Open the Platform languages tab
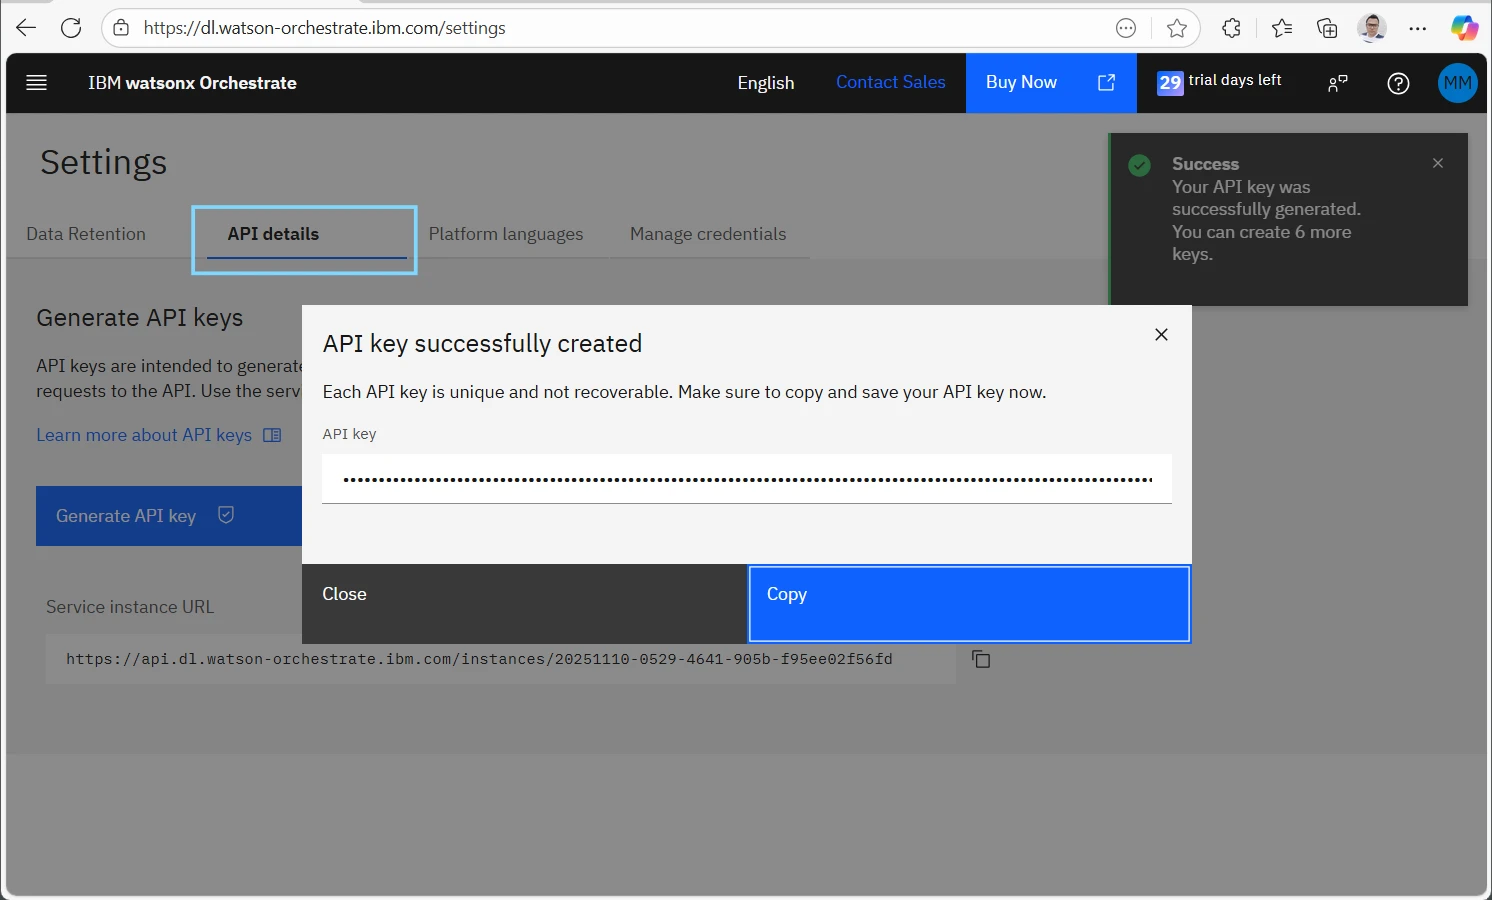This screenshot has width=1492, height=900. tap(506, 234)
